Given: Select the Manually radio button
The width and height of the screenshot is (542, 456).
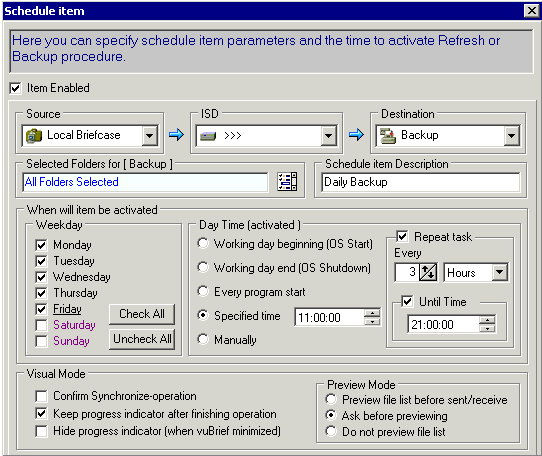Looking at the screenshot, I should click(x=203, y=339).
